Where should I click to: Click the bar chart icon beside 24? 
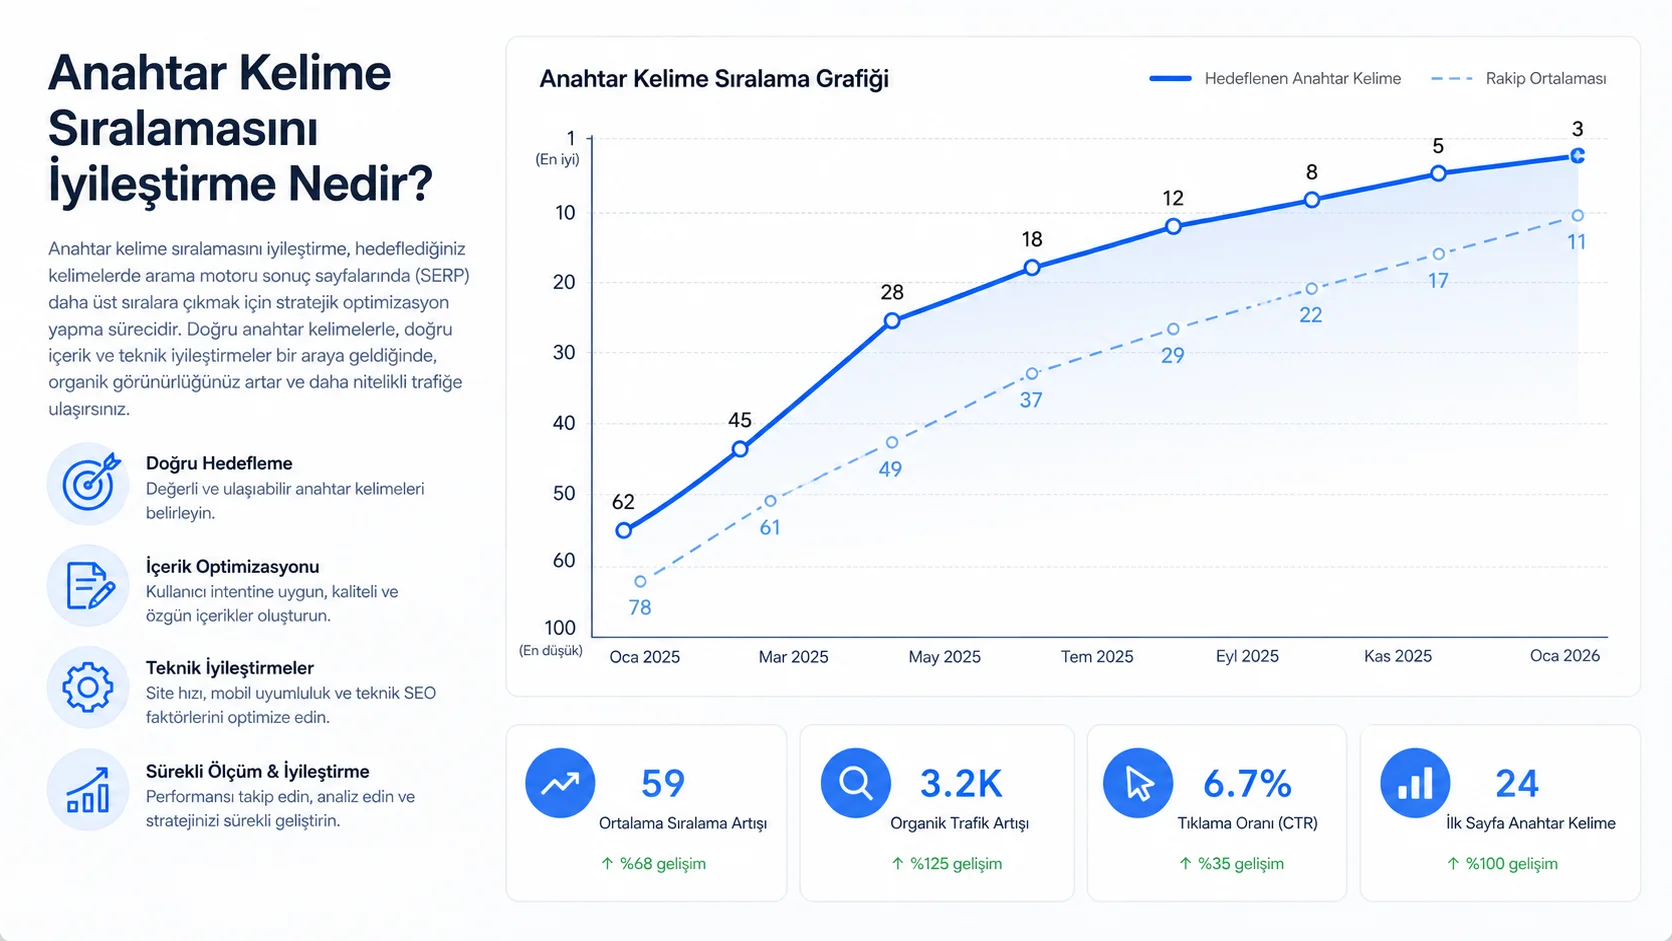click(x=1415, y=783)
